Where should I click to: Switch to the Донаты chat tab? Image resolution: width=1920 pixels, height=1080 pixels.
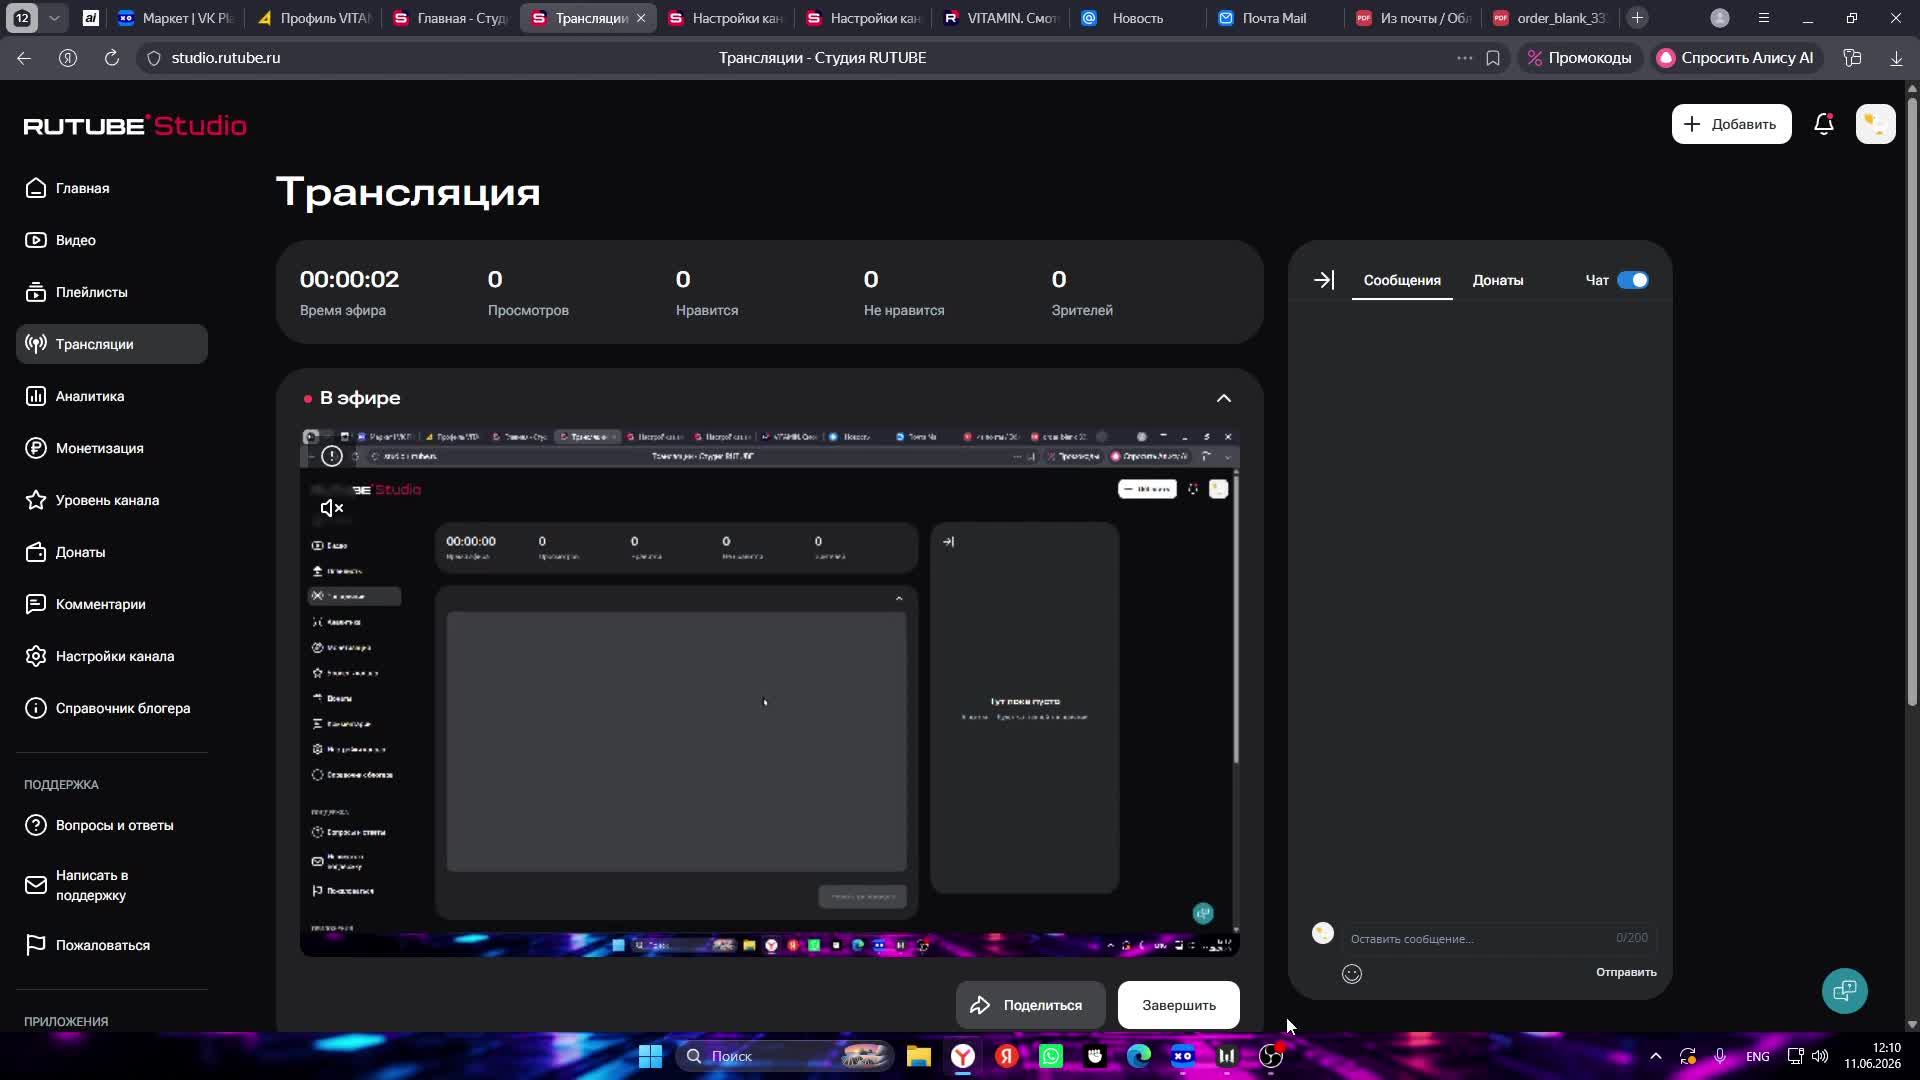coord(1497,280)
